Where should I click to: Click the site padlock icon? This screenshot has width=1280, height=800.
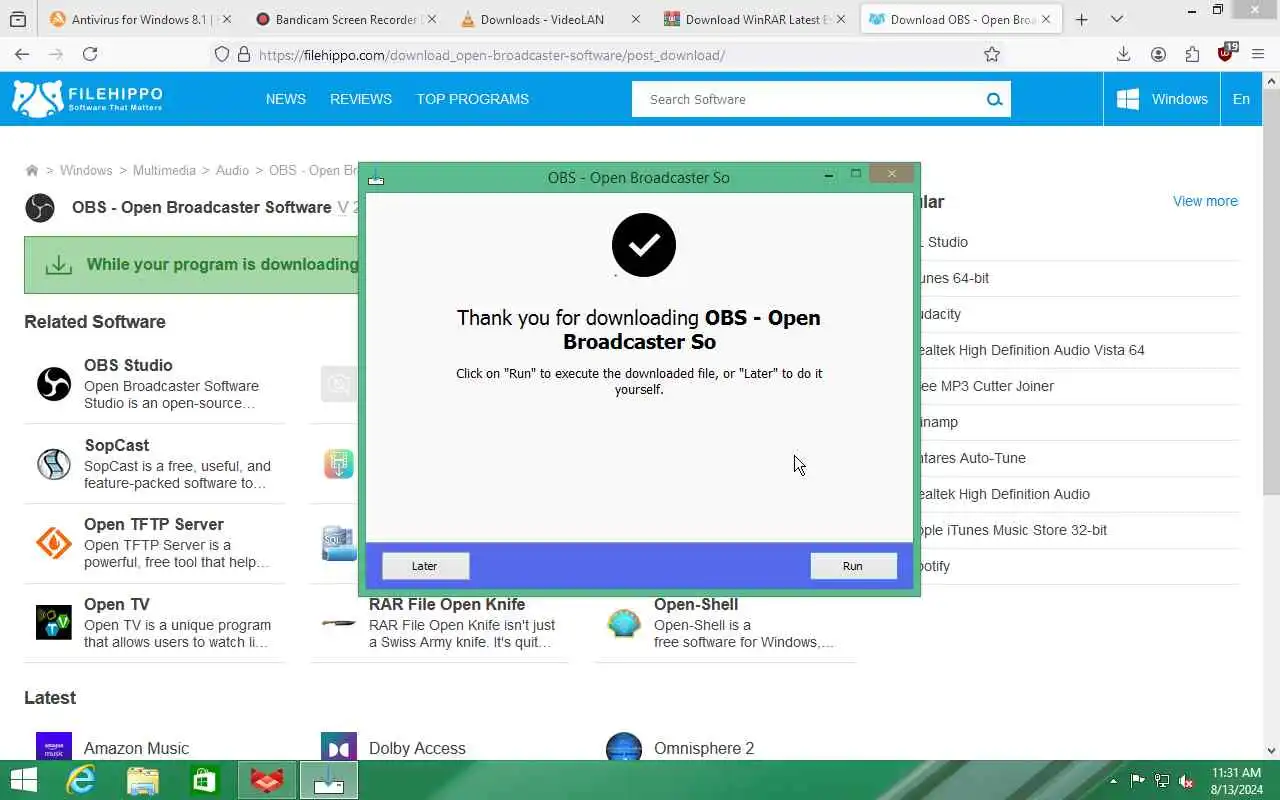pyautogui.click(x=242, y=55)
